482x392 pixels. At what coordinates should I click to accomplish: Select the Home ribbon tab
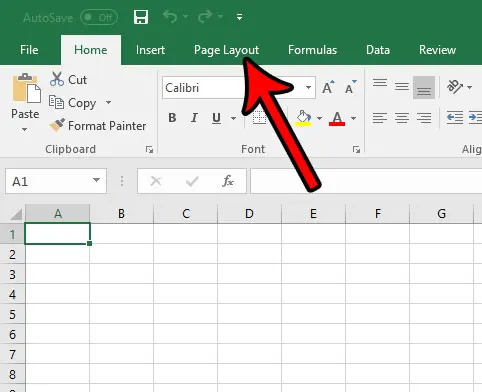[x=91, y=50]
